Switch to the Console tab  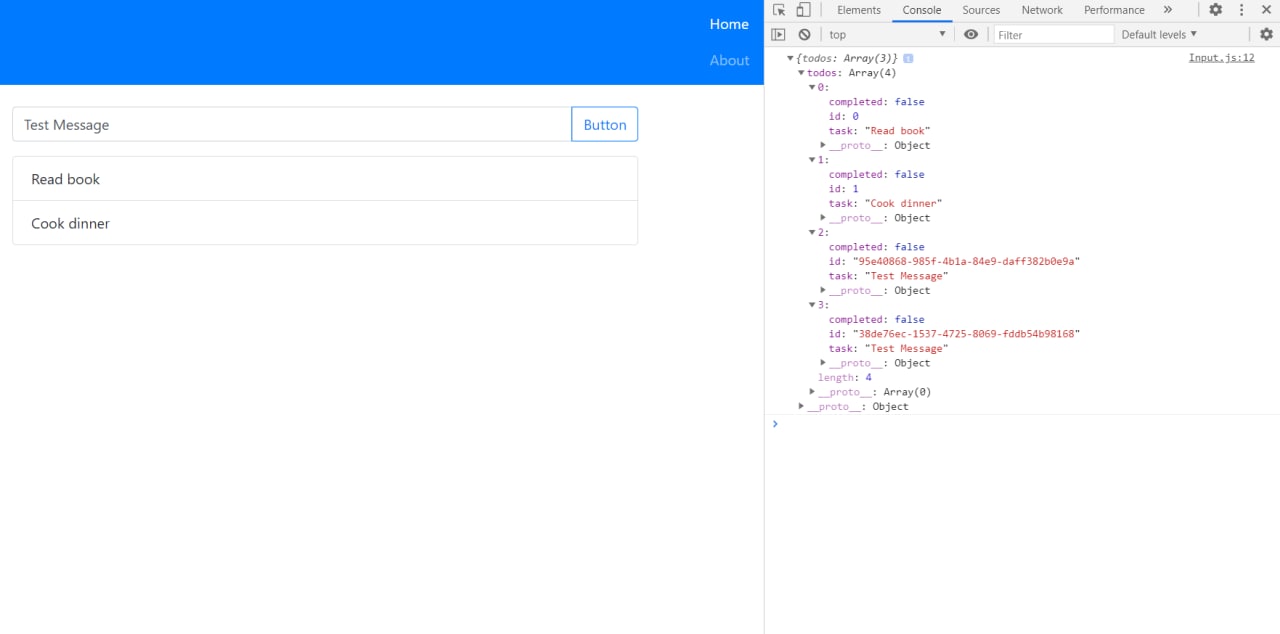(922, 10)
